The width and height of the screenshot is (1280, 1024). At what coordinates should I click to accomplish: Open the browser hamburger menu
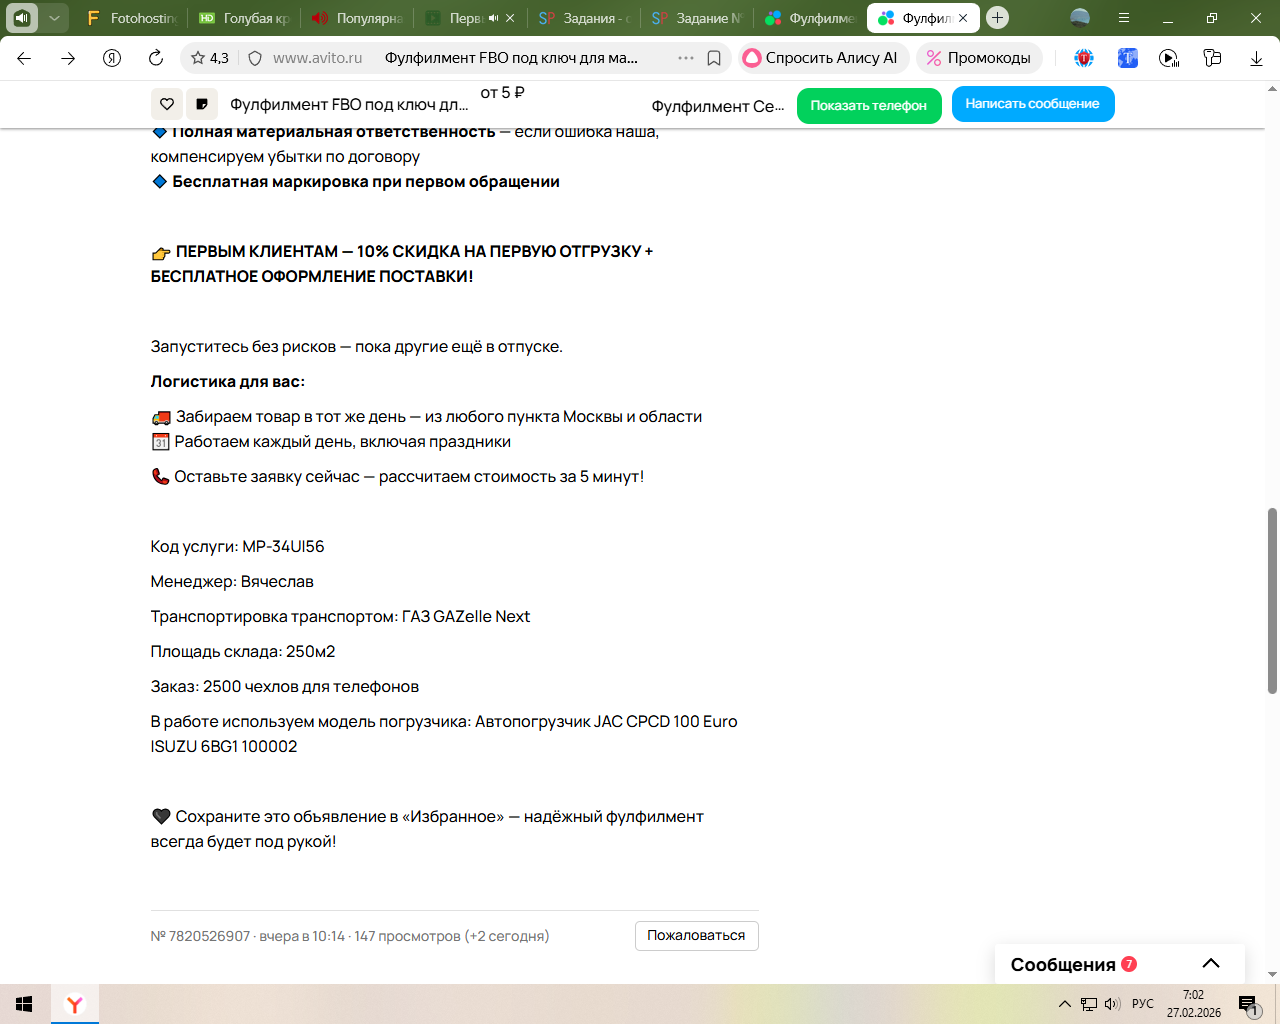coord(1124,18)
